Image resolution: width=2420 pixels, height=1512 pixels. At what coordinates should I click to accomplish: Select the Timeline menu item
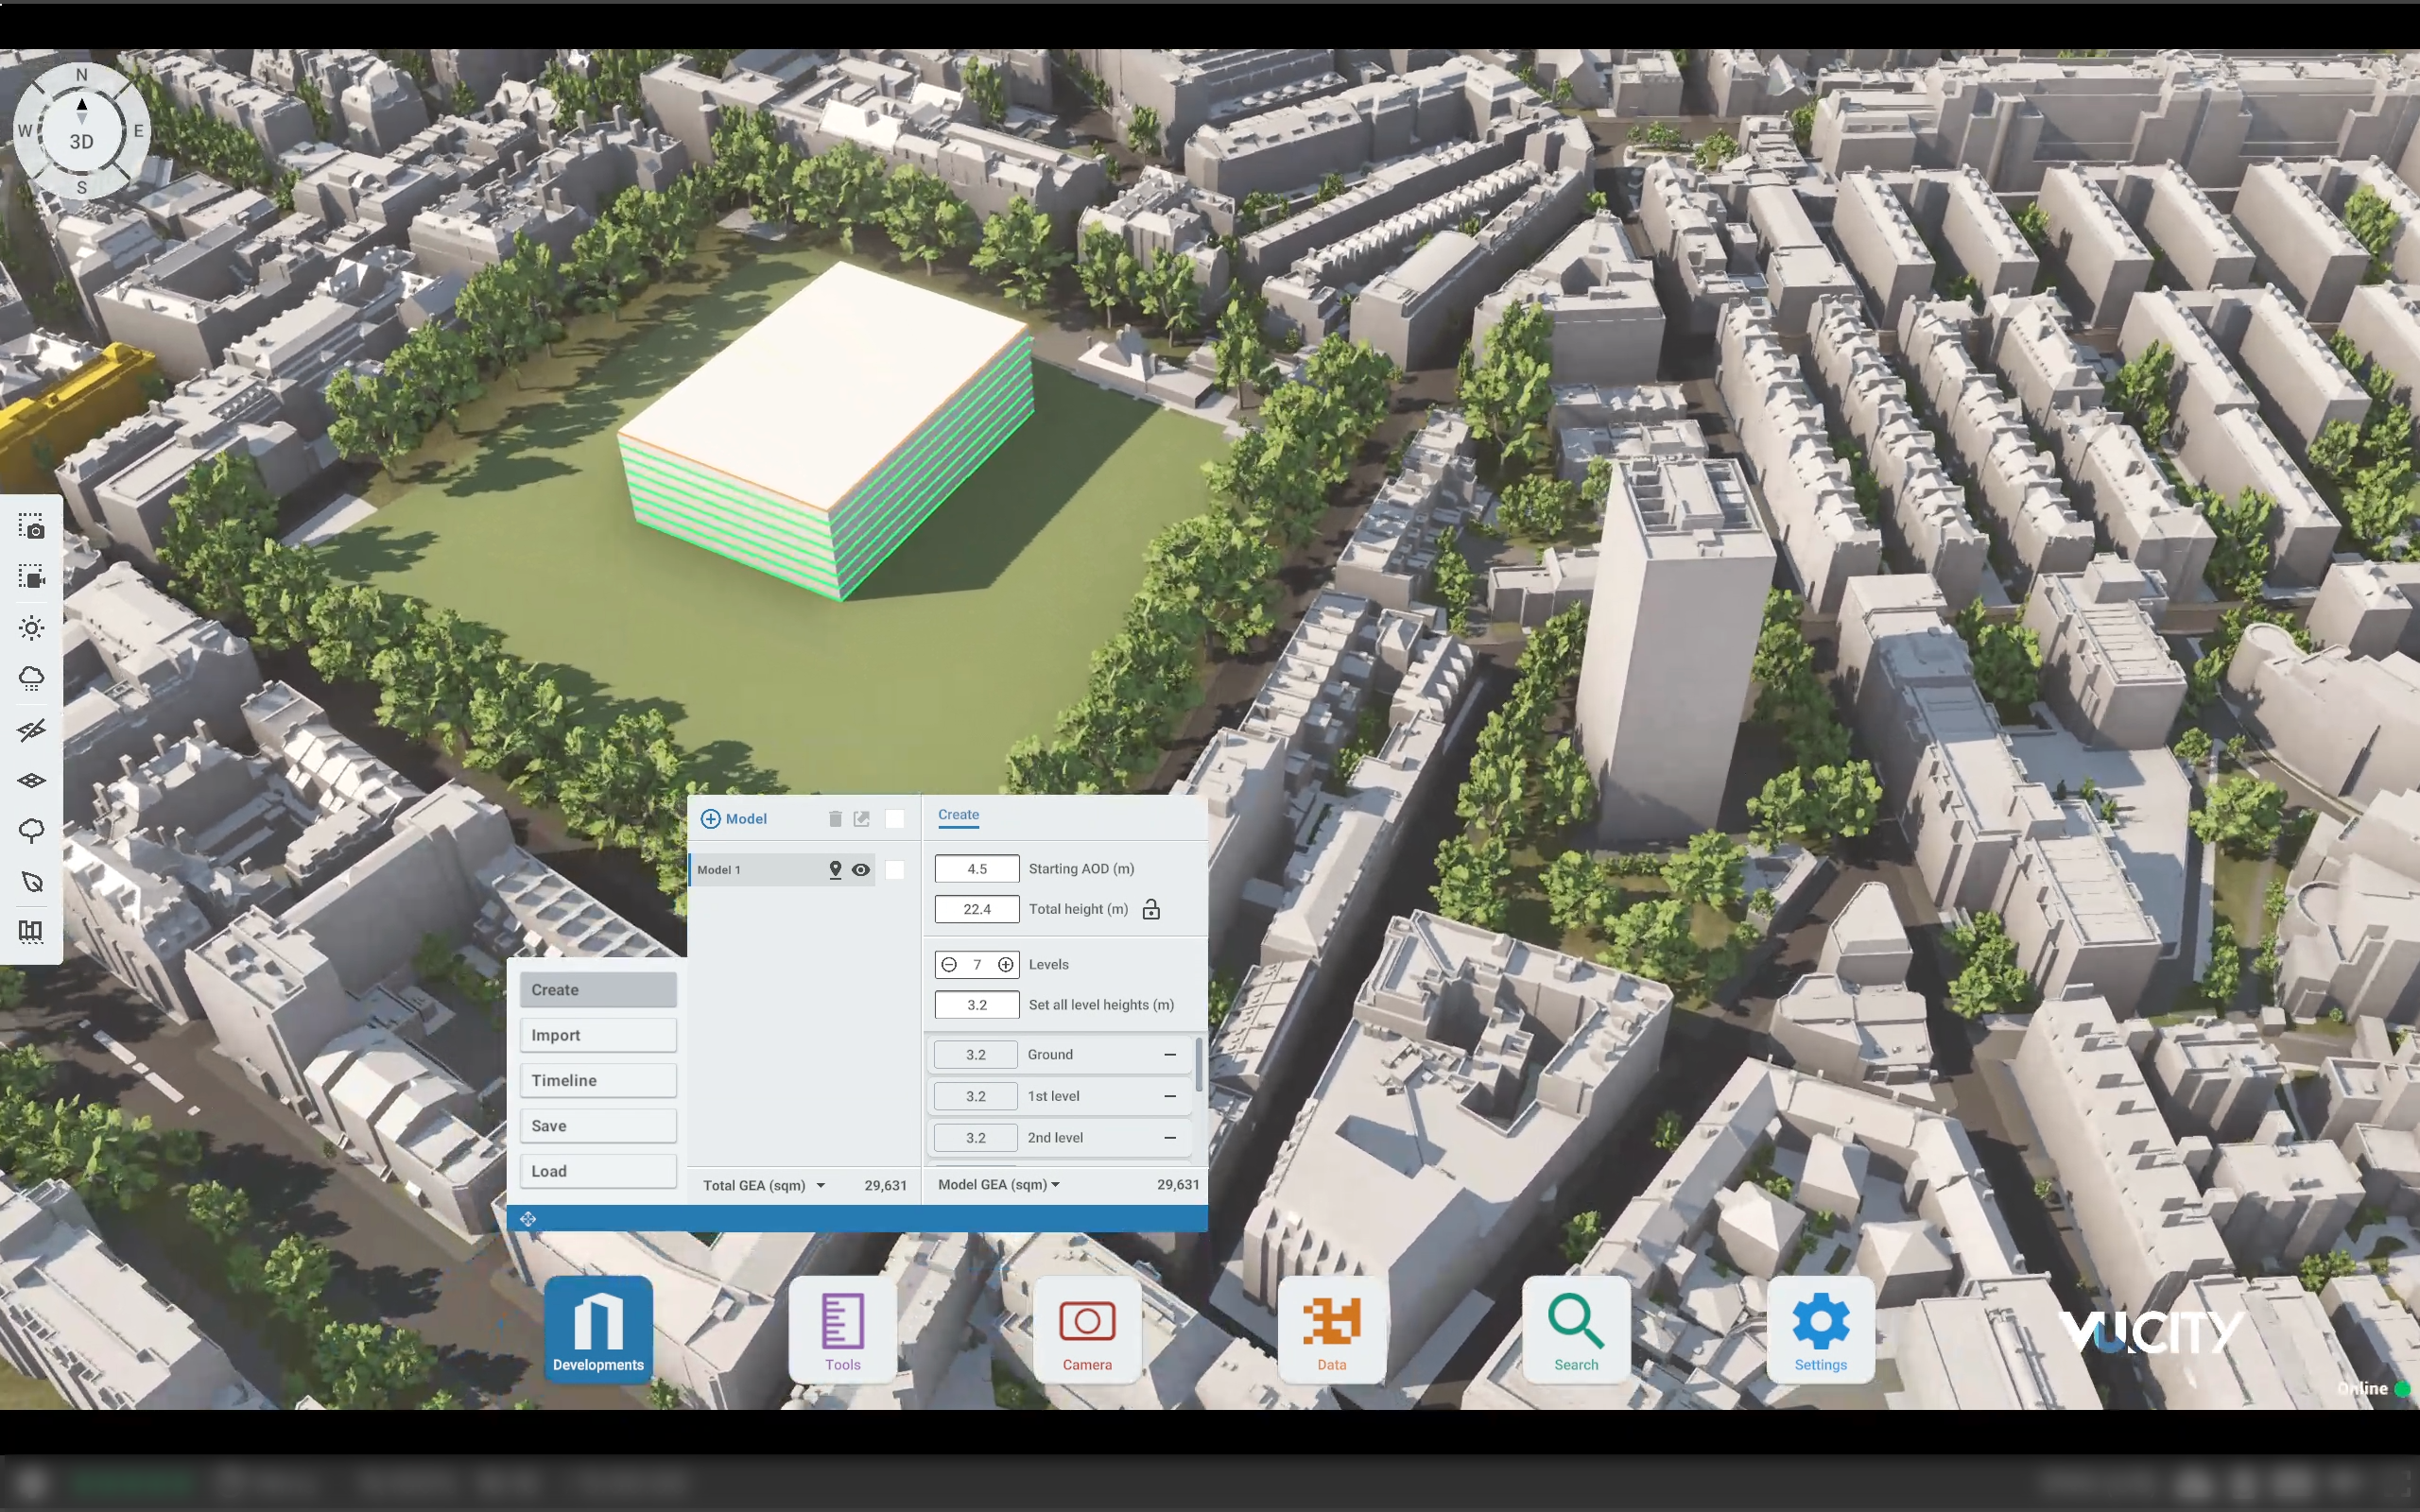[x=598, y=1080]
